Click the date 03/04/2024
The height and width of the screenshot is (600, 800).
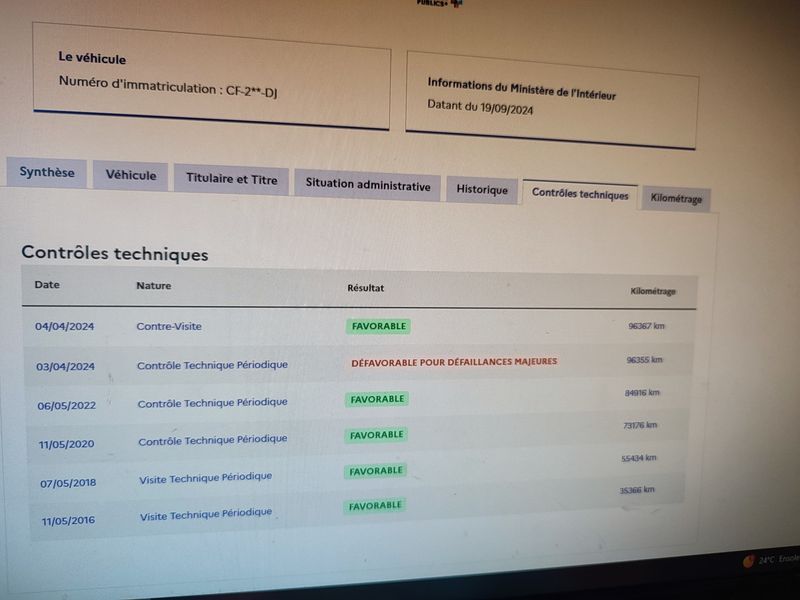(65, 366)
